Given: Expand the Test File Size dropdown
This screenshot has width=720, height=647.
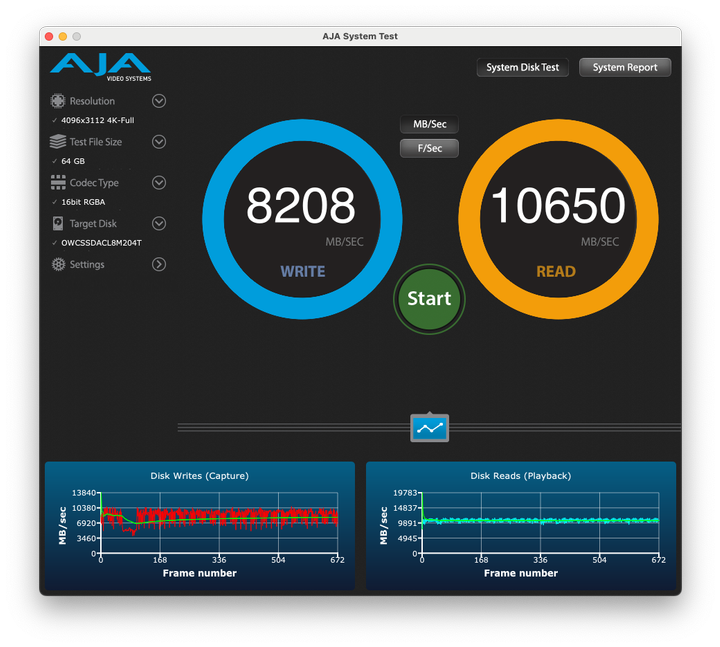Looking at the screenshot, I should tap(159, 142).
